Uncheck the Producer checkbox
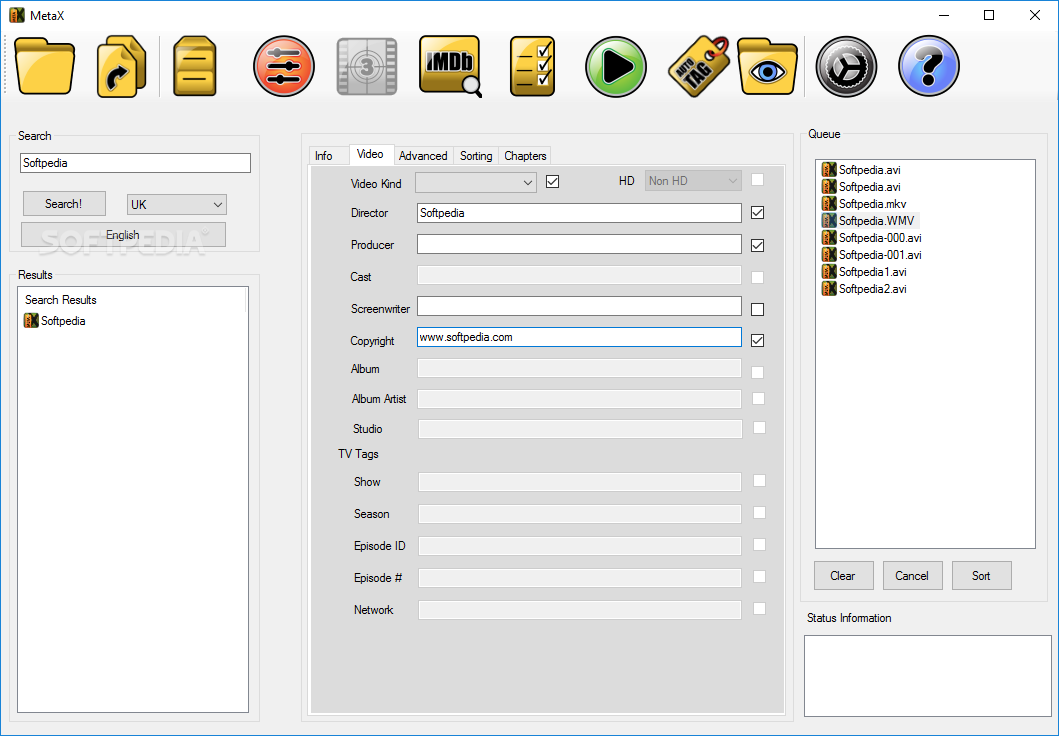Image resolution: width=1059 pixels, height=736 pixels. 758,245
